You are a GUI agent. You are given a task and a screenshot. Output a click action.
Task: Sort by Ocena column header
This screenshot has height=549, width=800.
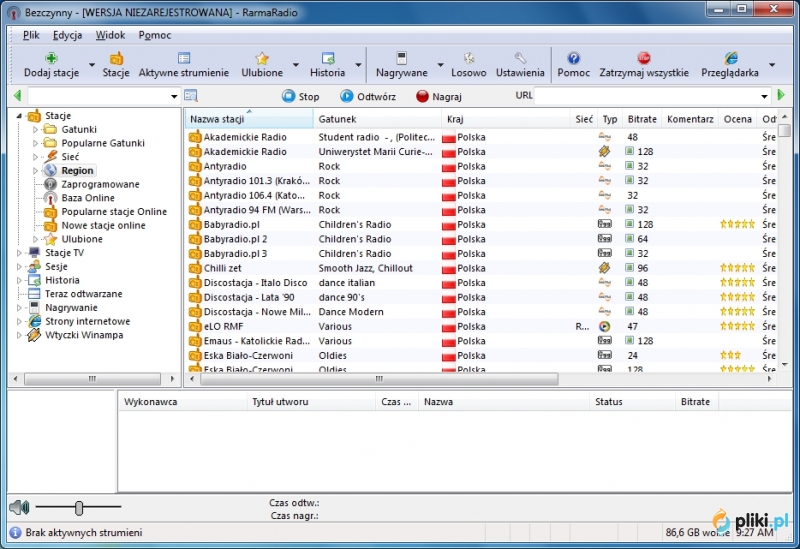point(737,119)
